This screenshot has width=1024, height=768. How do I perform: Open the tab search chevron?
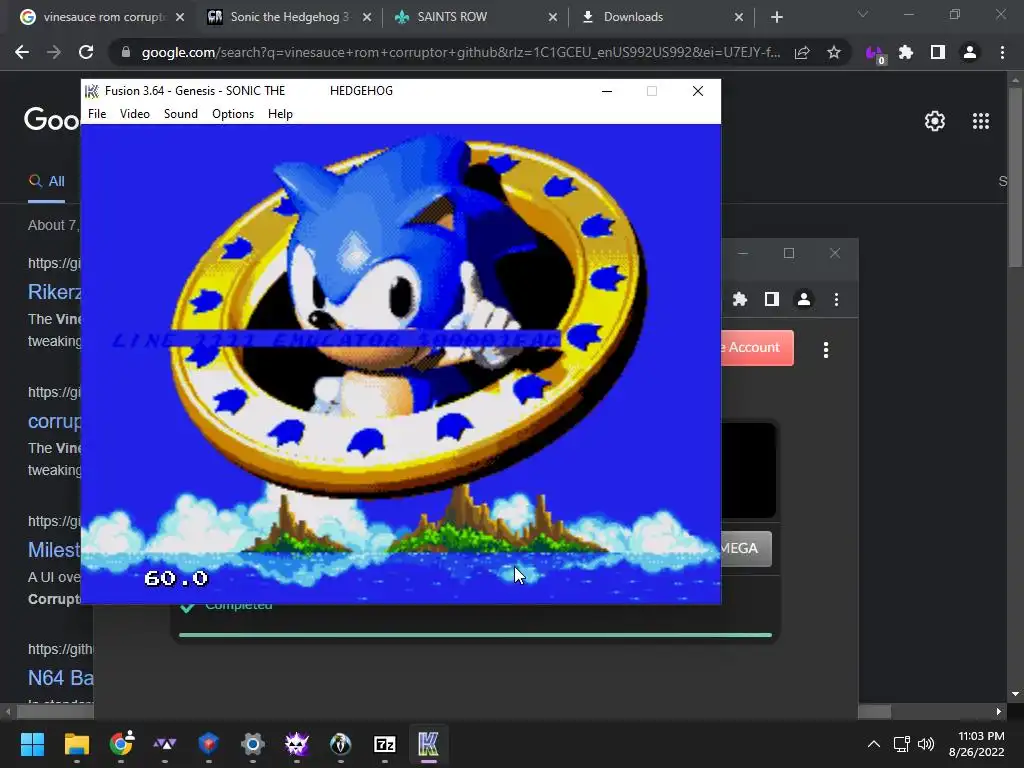pos(863,14)
